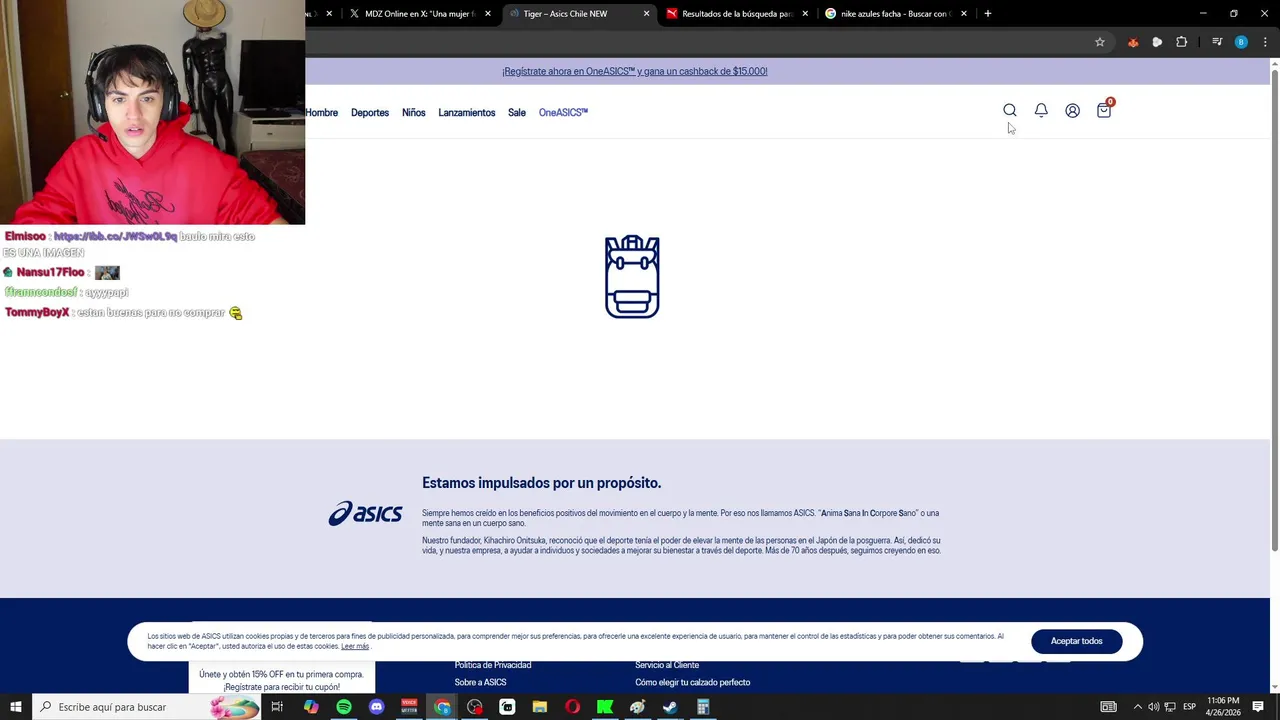Screen dimensions: 1280x720
Task: Open the Lanzamientos menu
Action: tap(467, 113)
